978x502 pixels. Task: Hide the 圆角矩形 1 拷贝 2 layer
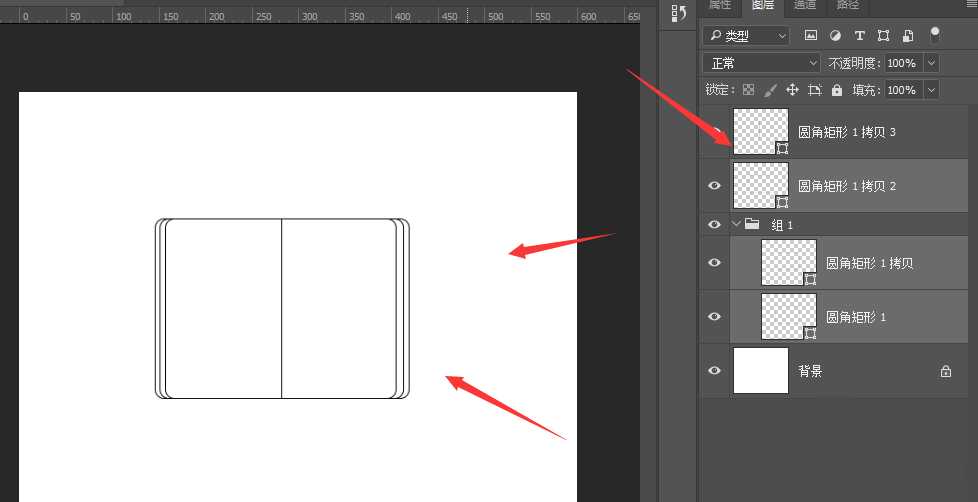pyautogui.click(x=715, y=185)
